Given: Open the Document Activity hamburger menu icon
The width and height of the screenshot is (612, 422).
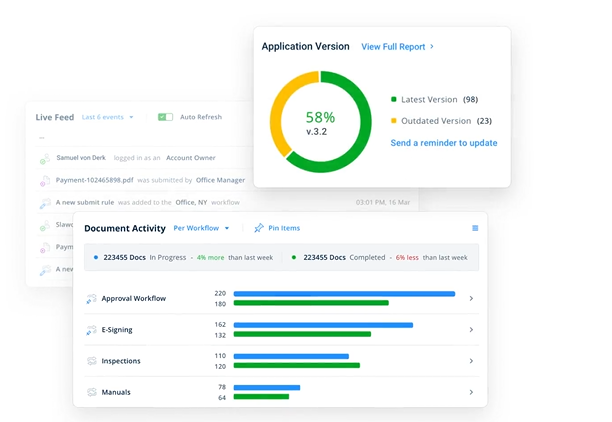Looking at the screenshot, I should 475,228.
